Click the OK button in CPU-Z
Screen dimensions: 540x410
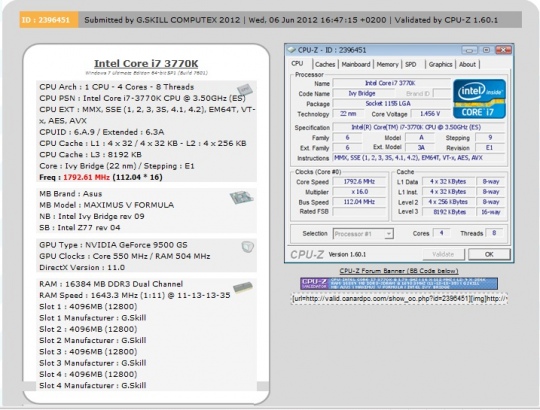click(x=489, y=254)
